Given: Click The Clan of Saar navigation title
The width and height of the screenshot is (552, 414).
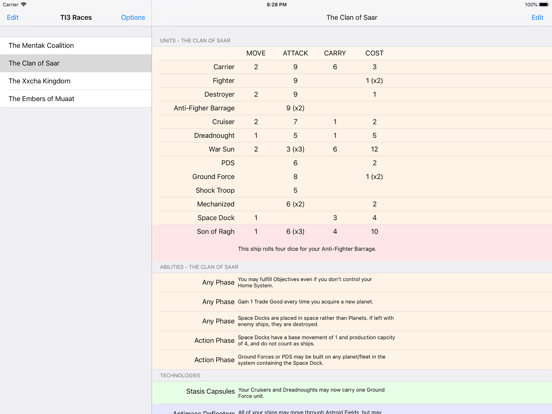Looking at the screenshot, I should (351, 17).
